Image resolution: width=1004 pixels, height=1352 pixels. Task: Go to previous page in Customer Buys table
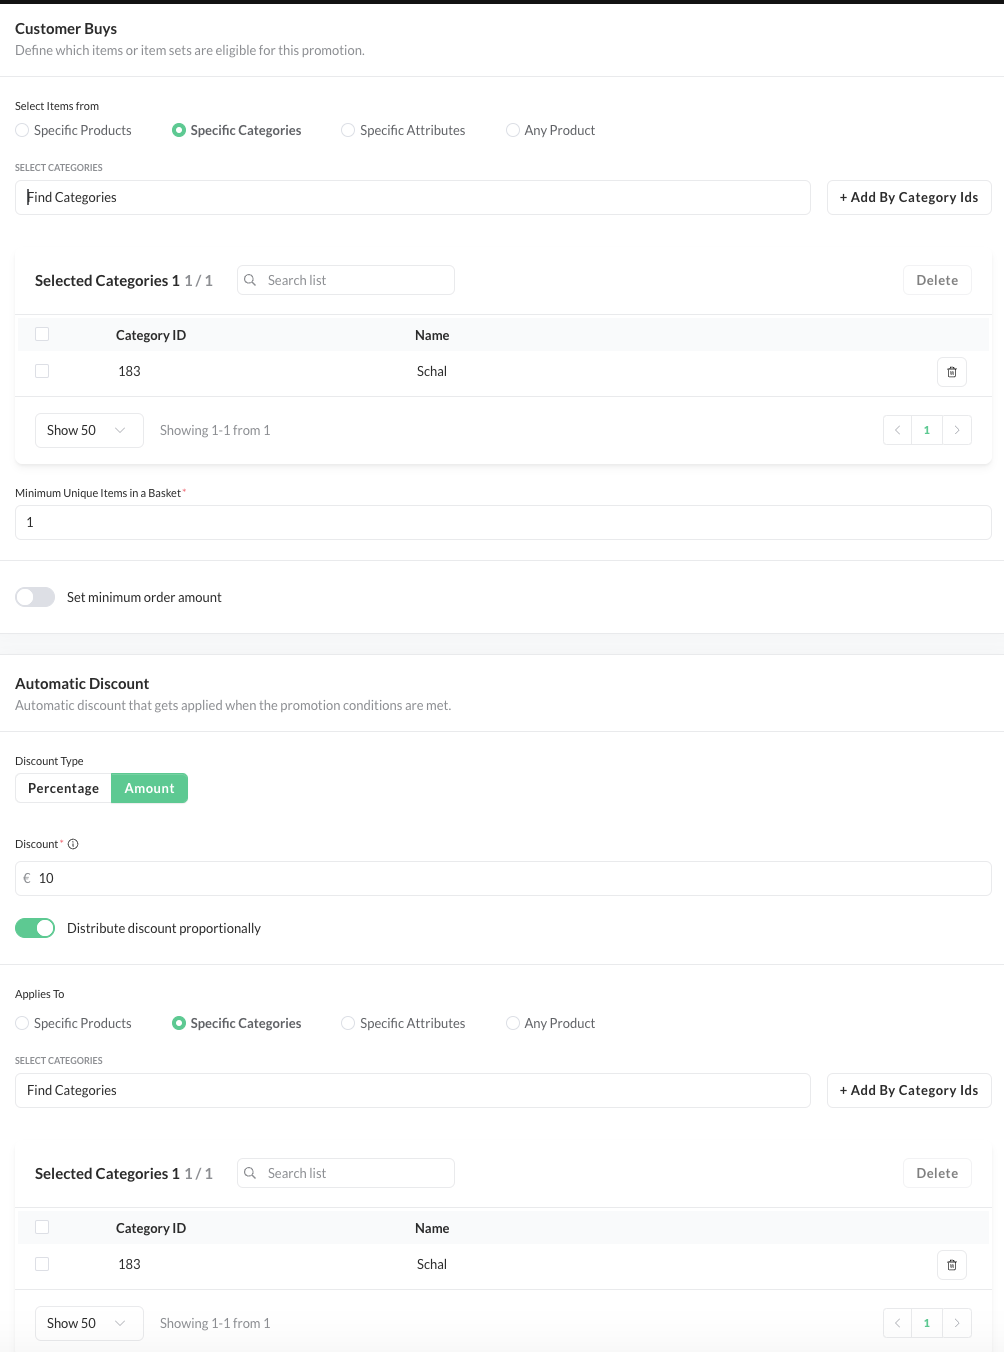point(897,430)
